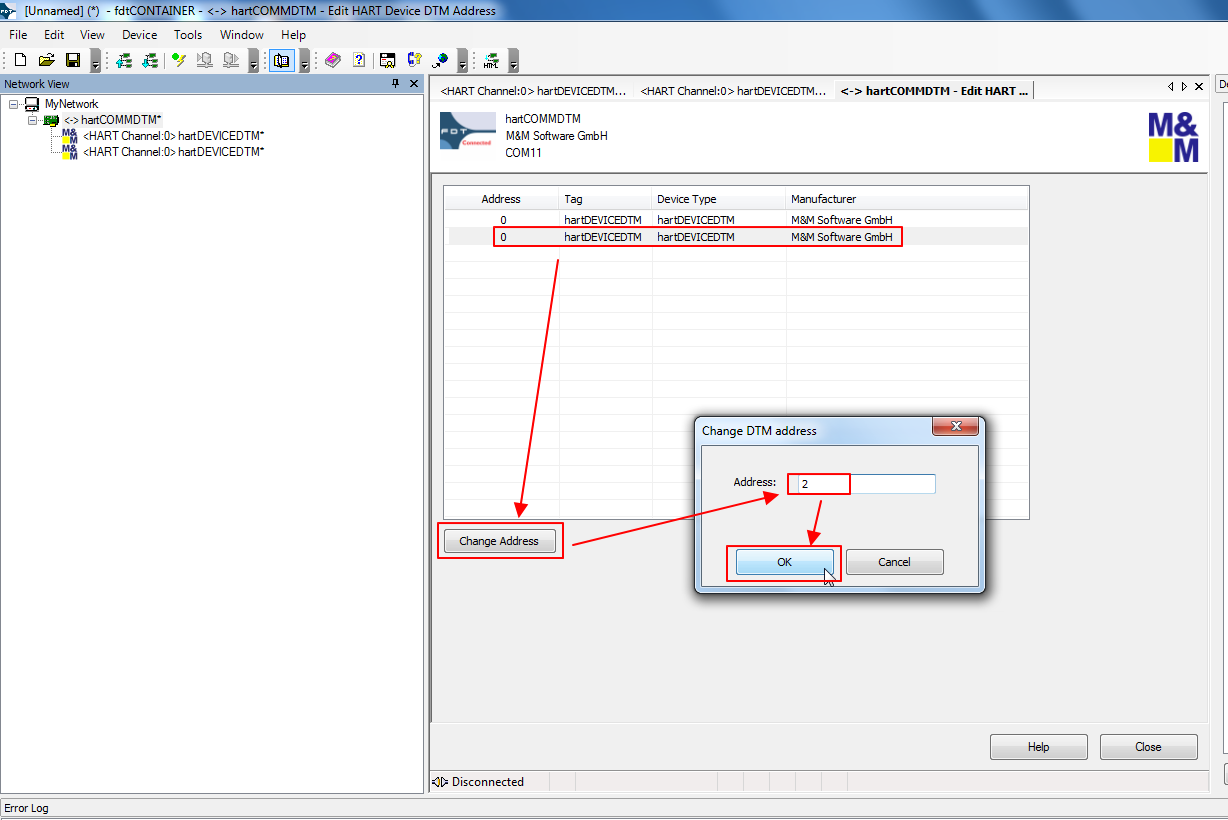
Task: Open the Error Log panel
Action: click(x=26, y=808)
